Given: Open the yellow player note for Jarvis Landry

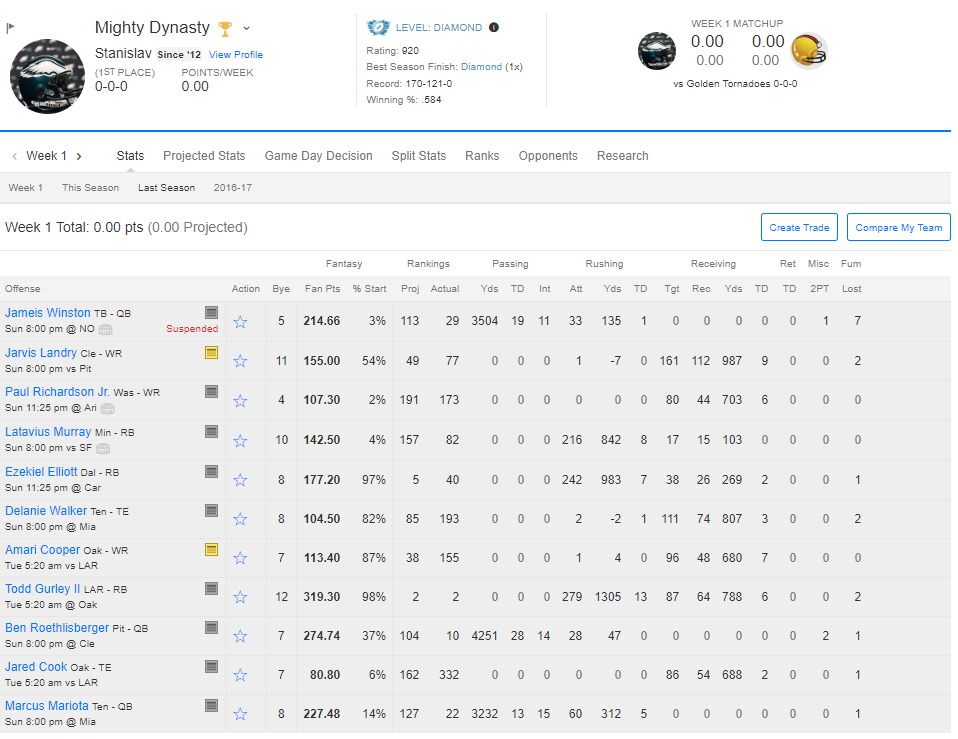Looking at the screenshot, I should pos(211,352).
